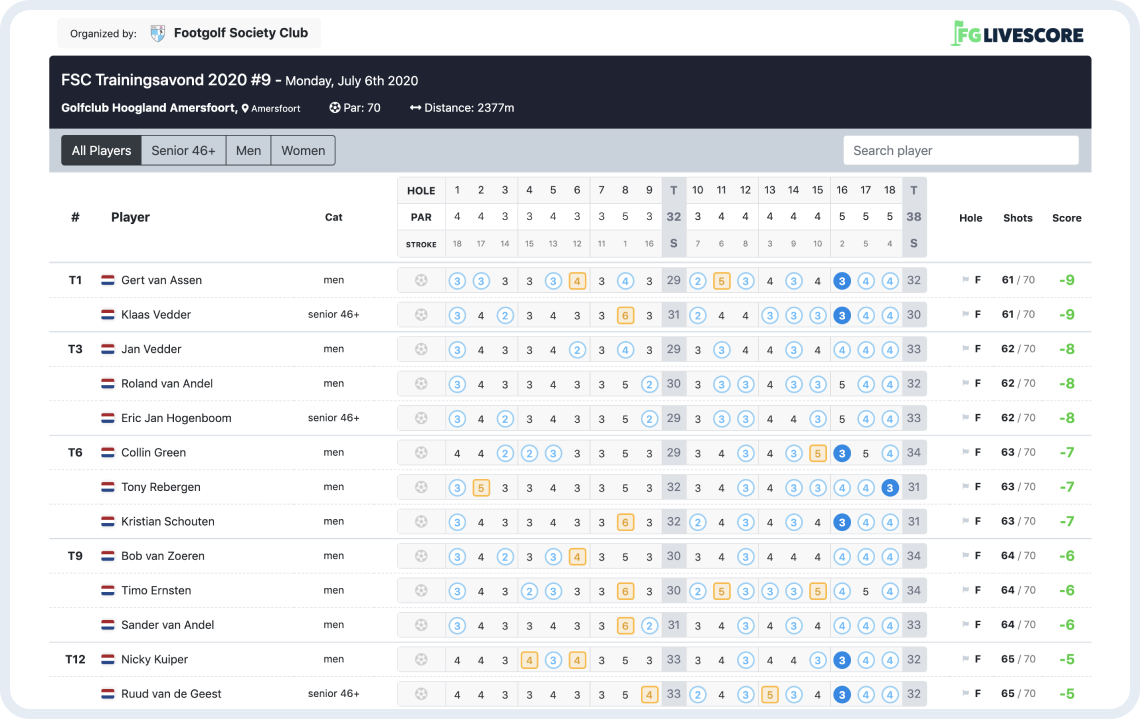Click Nicky Kuiper's row football icon
The image size is (1140, 719).
click(x=421, y=660)
